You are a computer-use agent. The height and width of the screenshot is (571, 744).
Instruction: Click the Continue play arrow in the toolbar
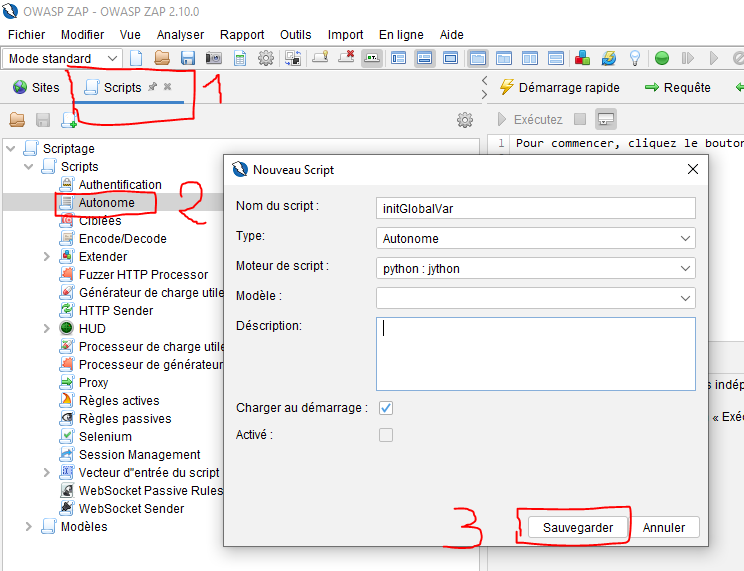coord(714,58)
